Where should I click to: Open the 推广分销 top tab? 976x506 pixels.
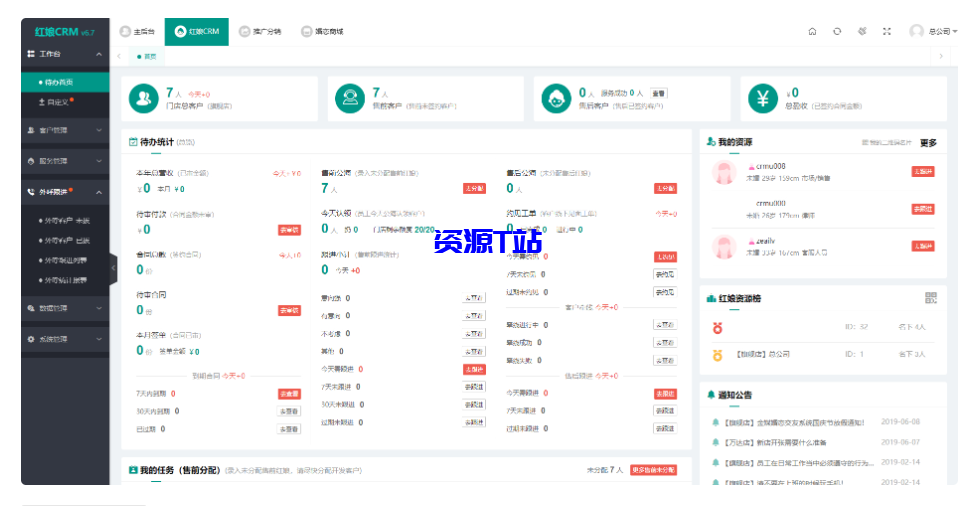260,31
